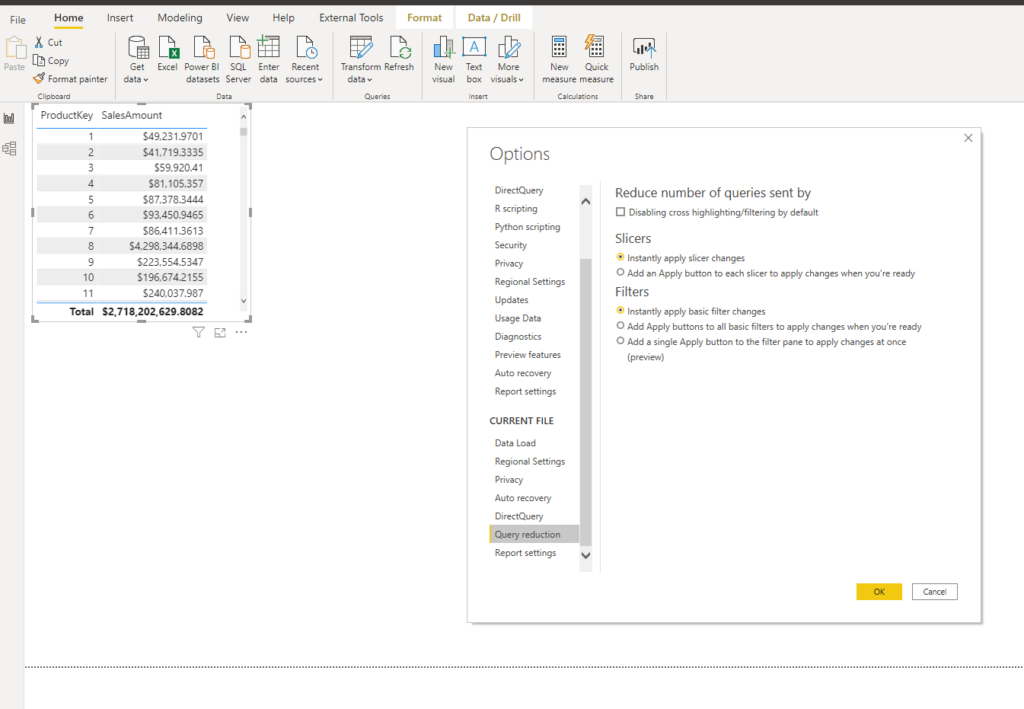This screenshot has width=1024, height=709.
Task: Publish the report
Action: pos(643,56)
